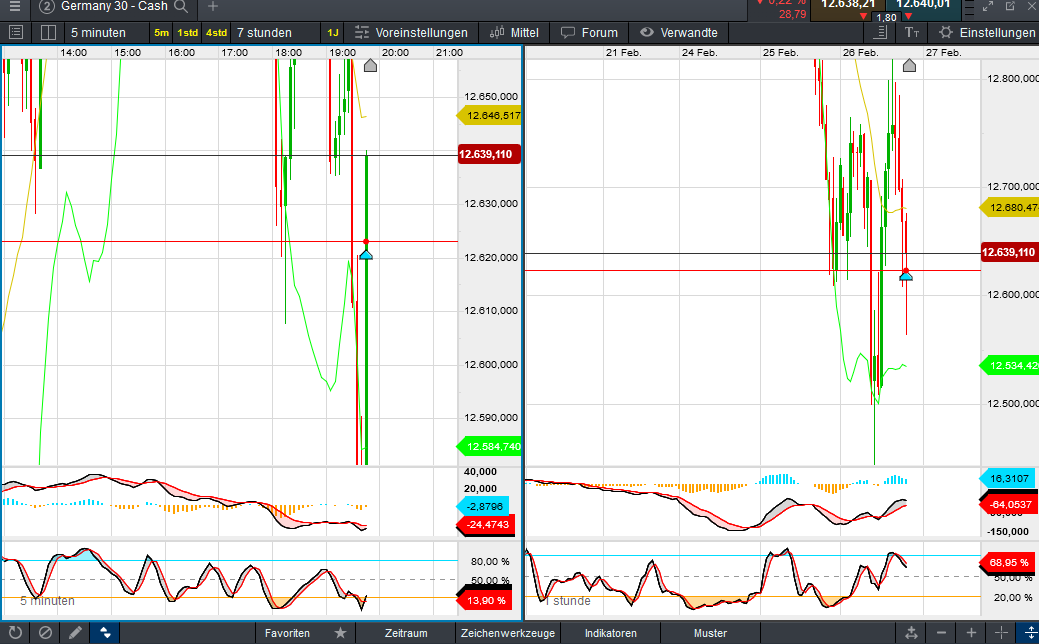Switch to the split chart layout icon

(x=48, y=32)
